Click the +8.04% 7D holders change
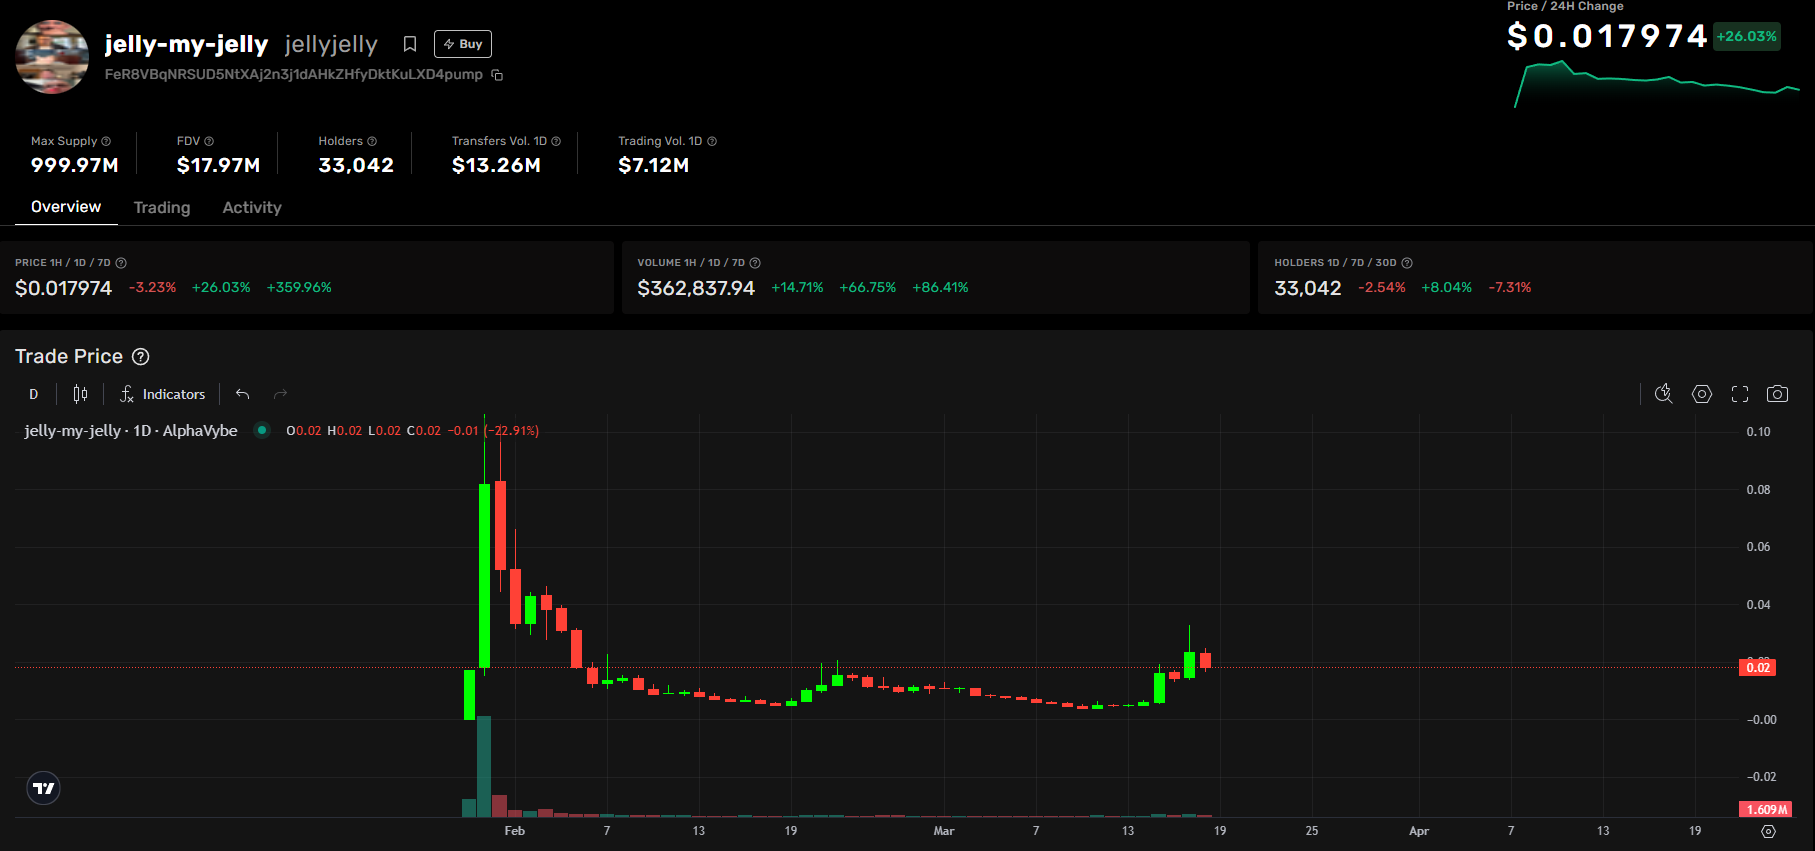The width and height of the screenshot is (1815, 851). [x=1447, y=287]
